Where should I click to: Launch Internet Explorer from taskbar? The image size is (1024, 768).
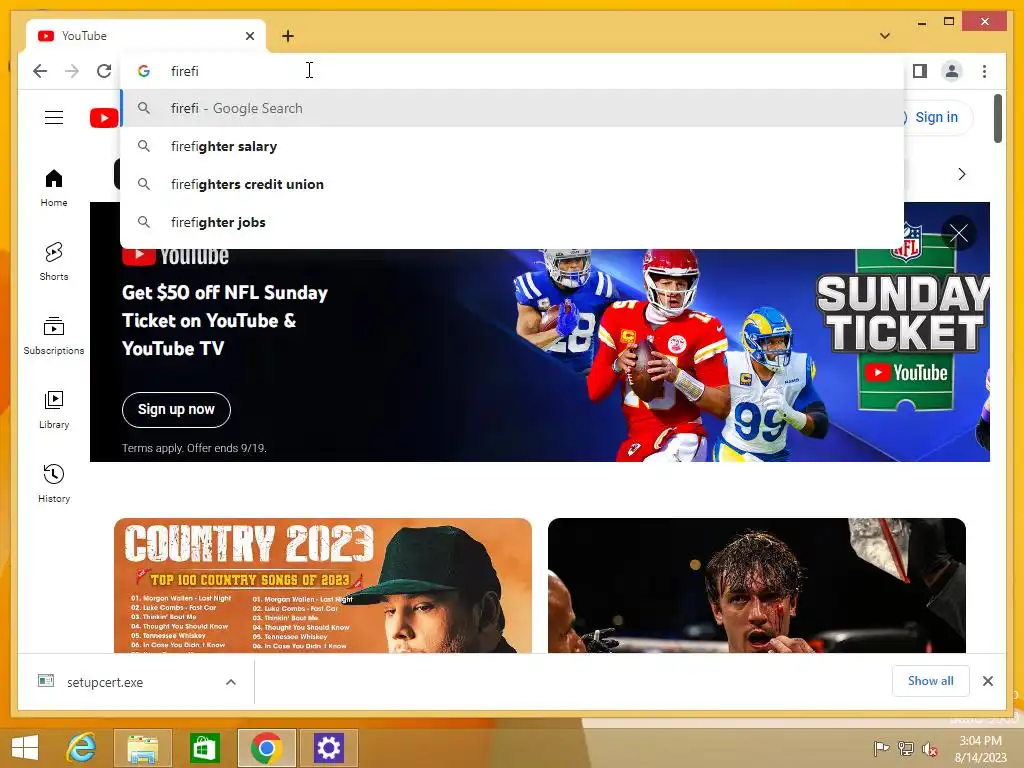[82, 748]
